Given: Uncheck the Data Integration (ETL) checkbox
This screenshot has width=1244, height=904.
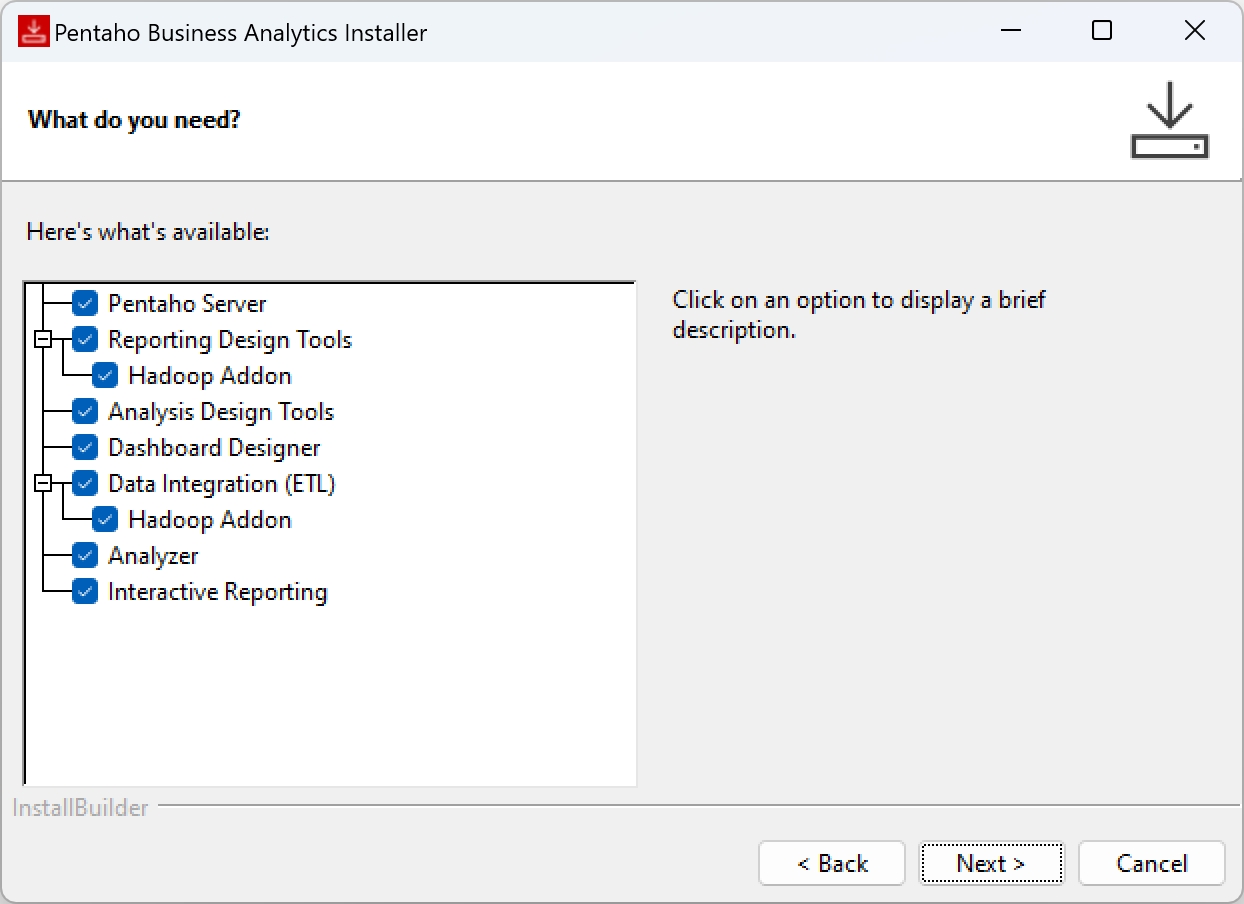Looking at the screenshot, I should (x=85, y=484).
